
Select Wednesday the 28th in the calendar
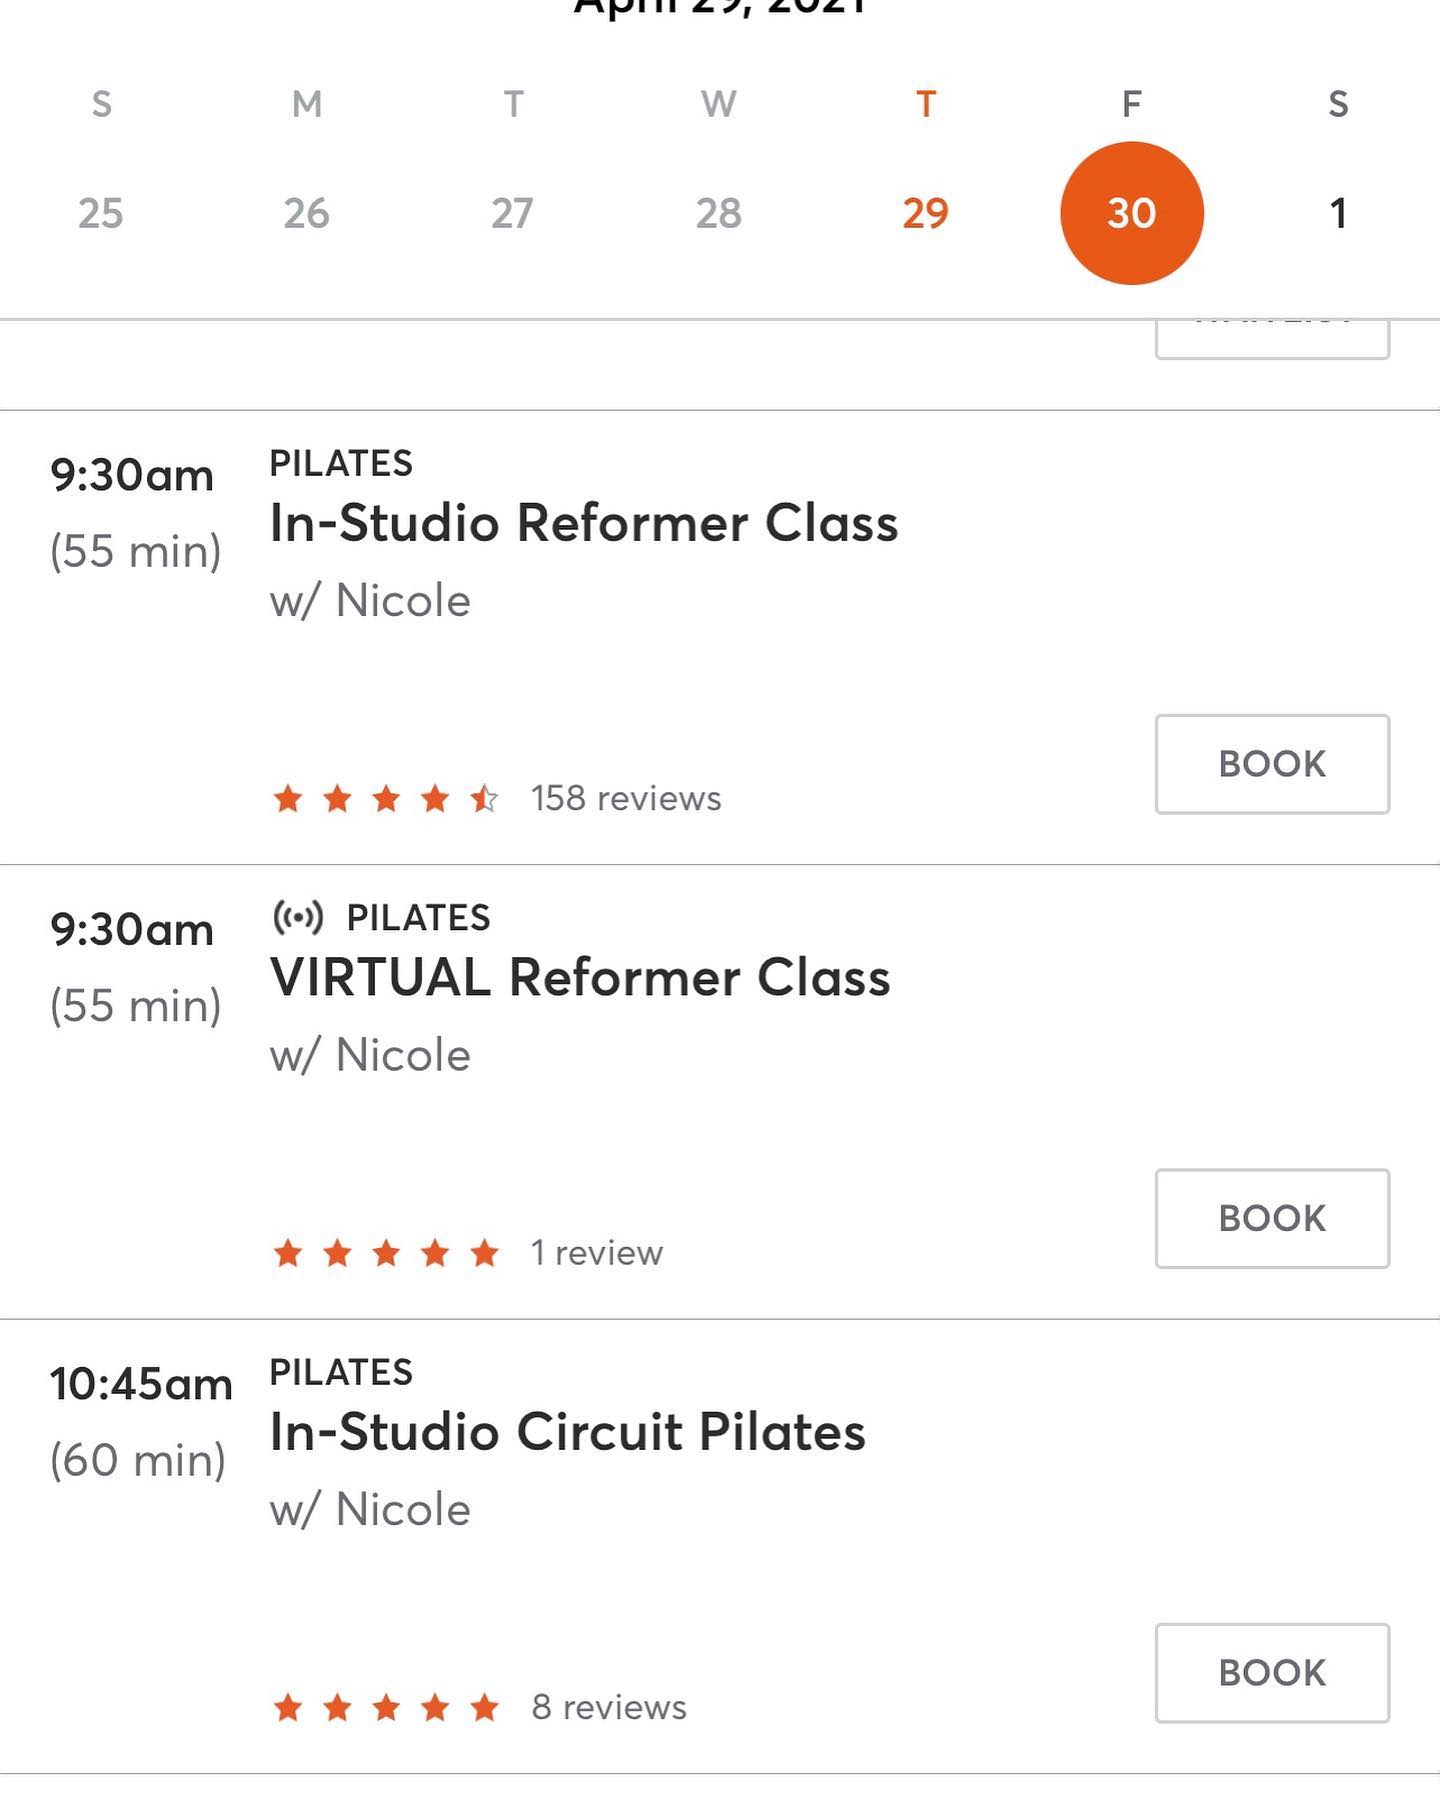coord(719,213)
